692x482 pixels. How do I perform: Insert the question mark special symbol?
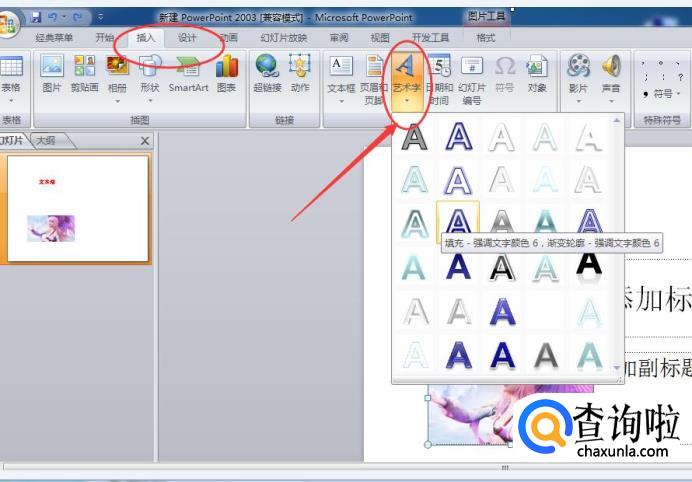pos(680,77)
